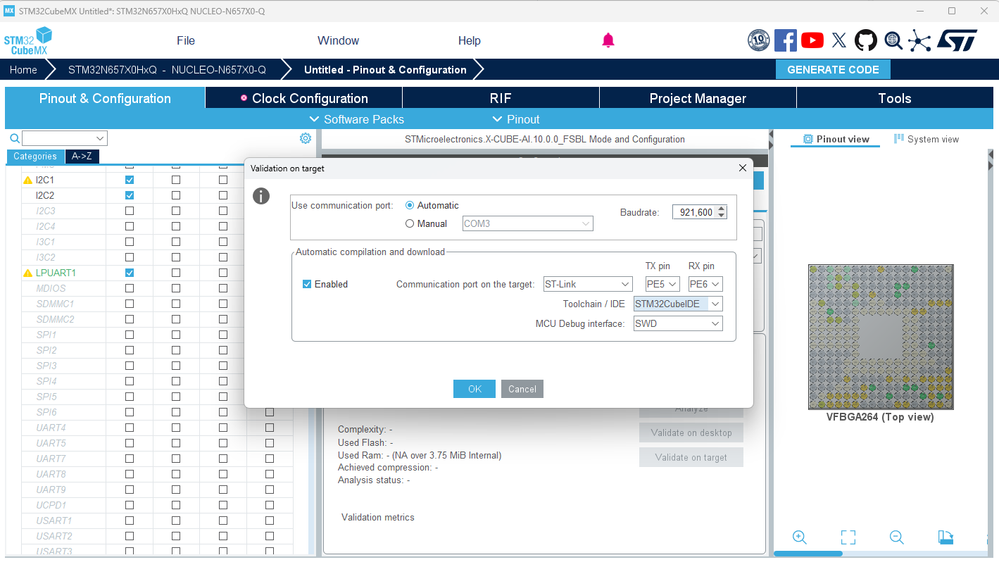Open the Toolchain / IDE STM32CubeIDE dropdown
Screen dimensions: 999x563
click(x=678, y=304)
